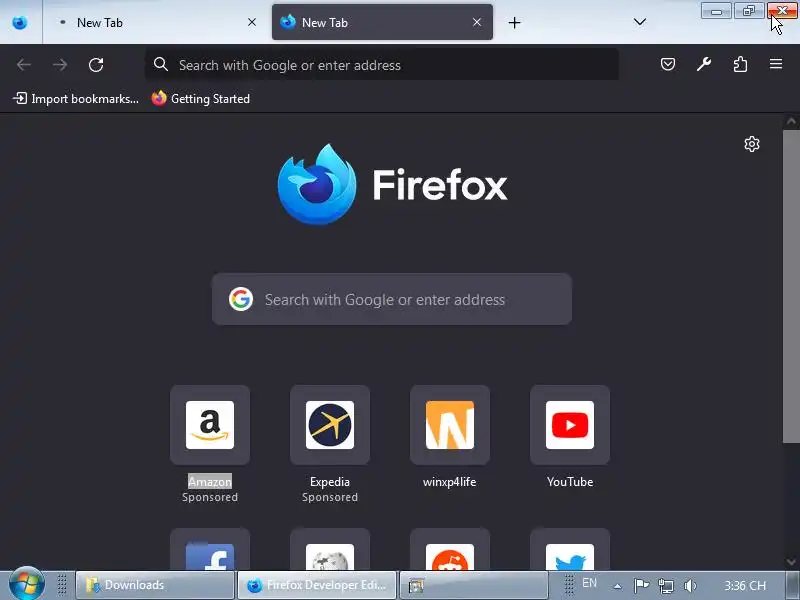Open the YouTube shortcut tile
This screenshot has width=800, height=600.
click(570, 425)
